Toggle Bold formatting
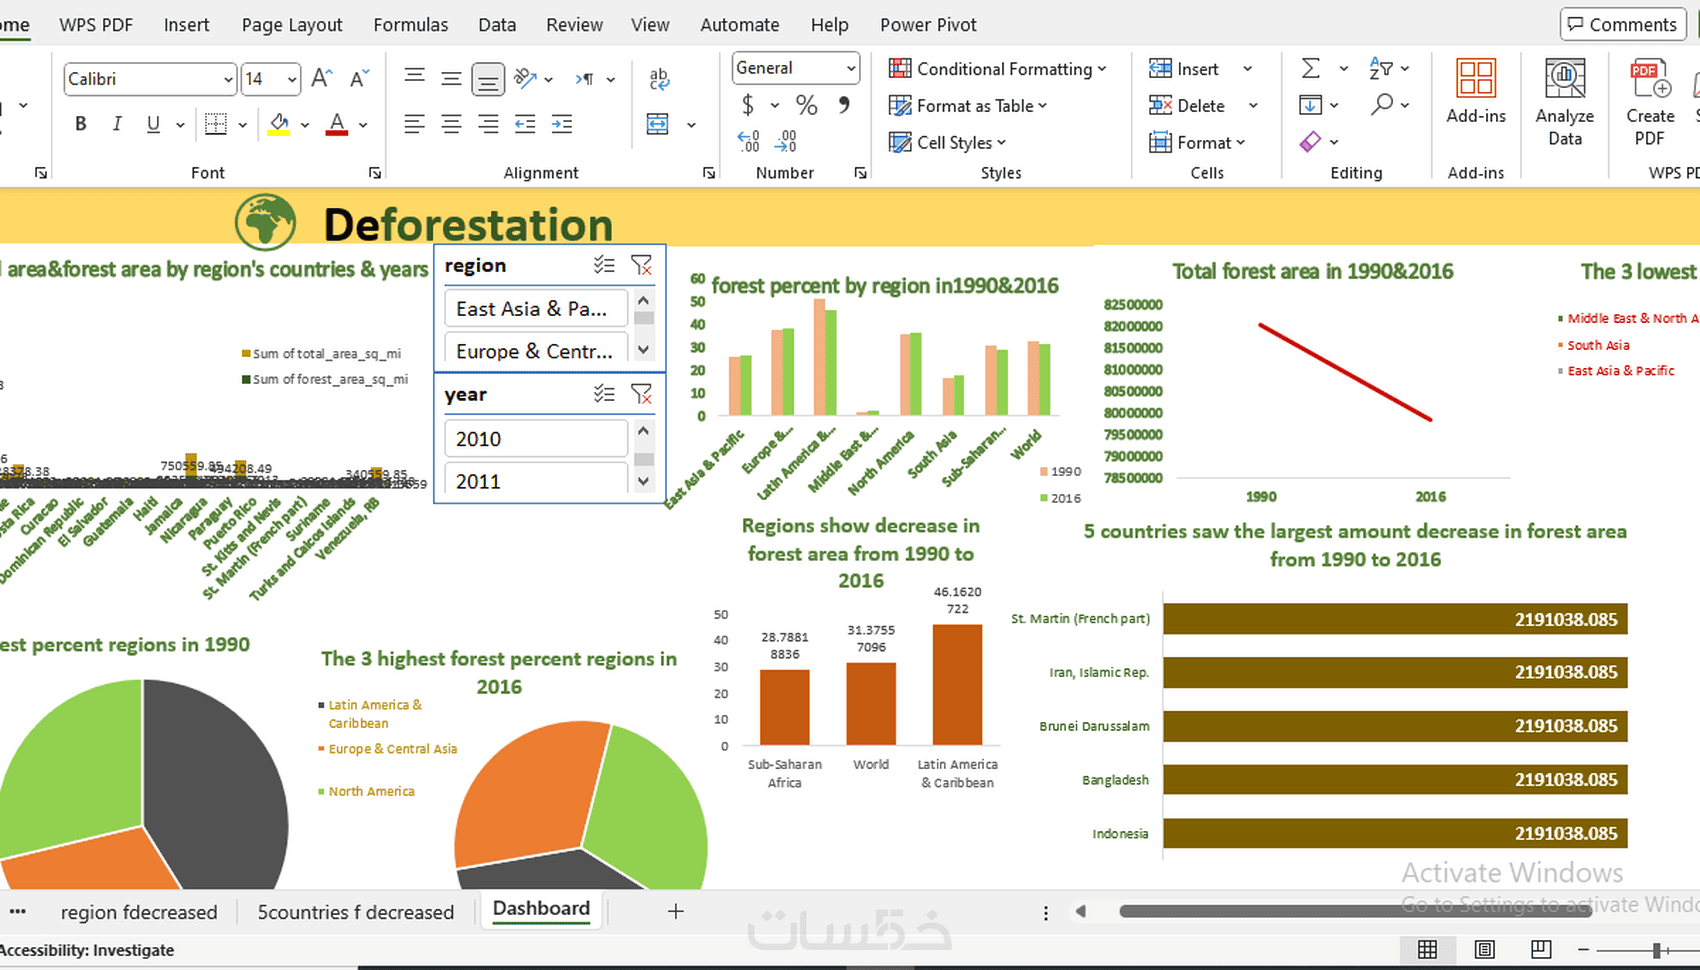 pos(81,124)
